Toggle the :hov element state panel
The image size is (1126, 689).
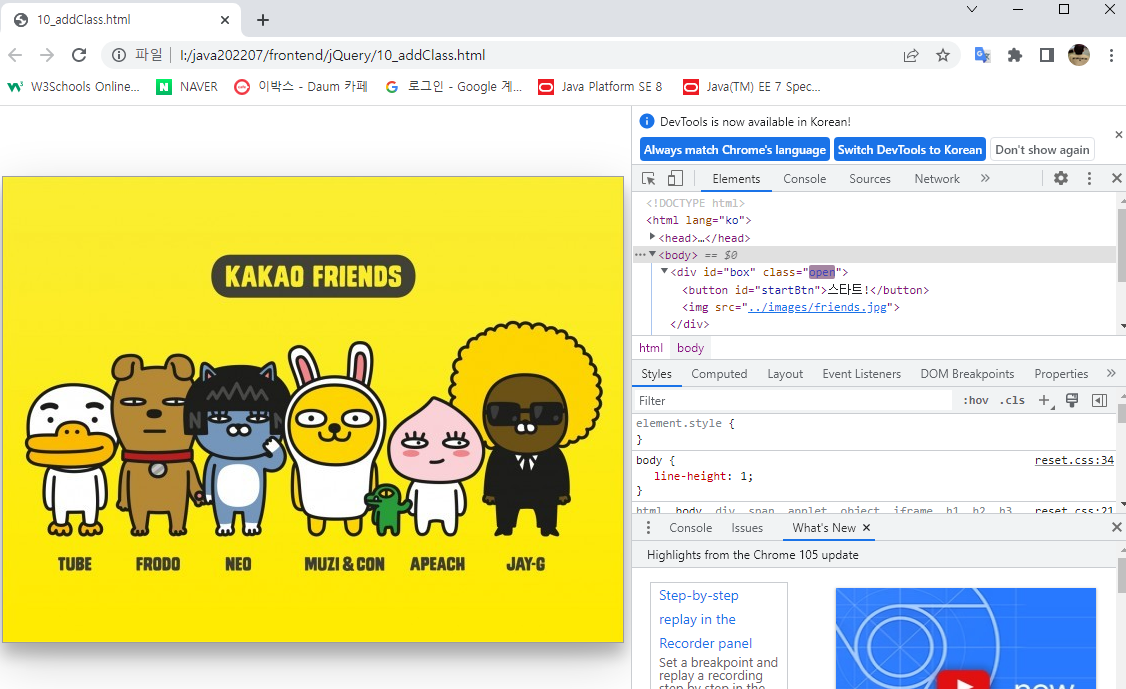(975, 400)
